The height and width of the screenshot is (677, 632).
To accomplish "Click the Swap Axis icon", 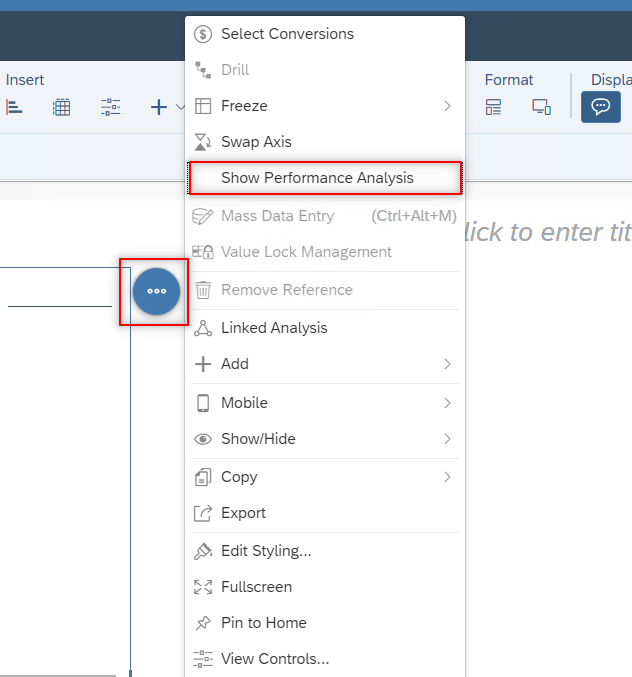I will click(x=203, y=142).
